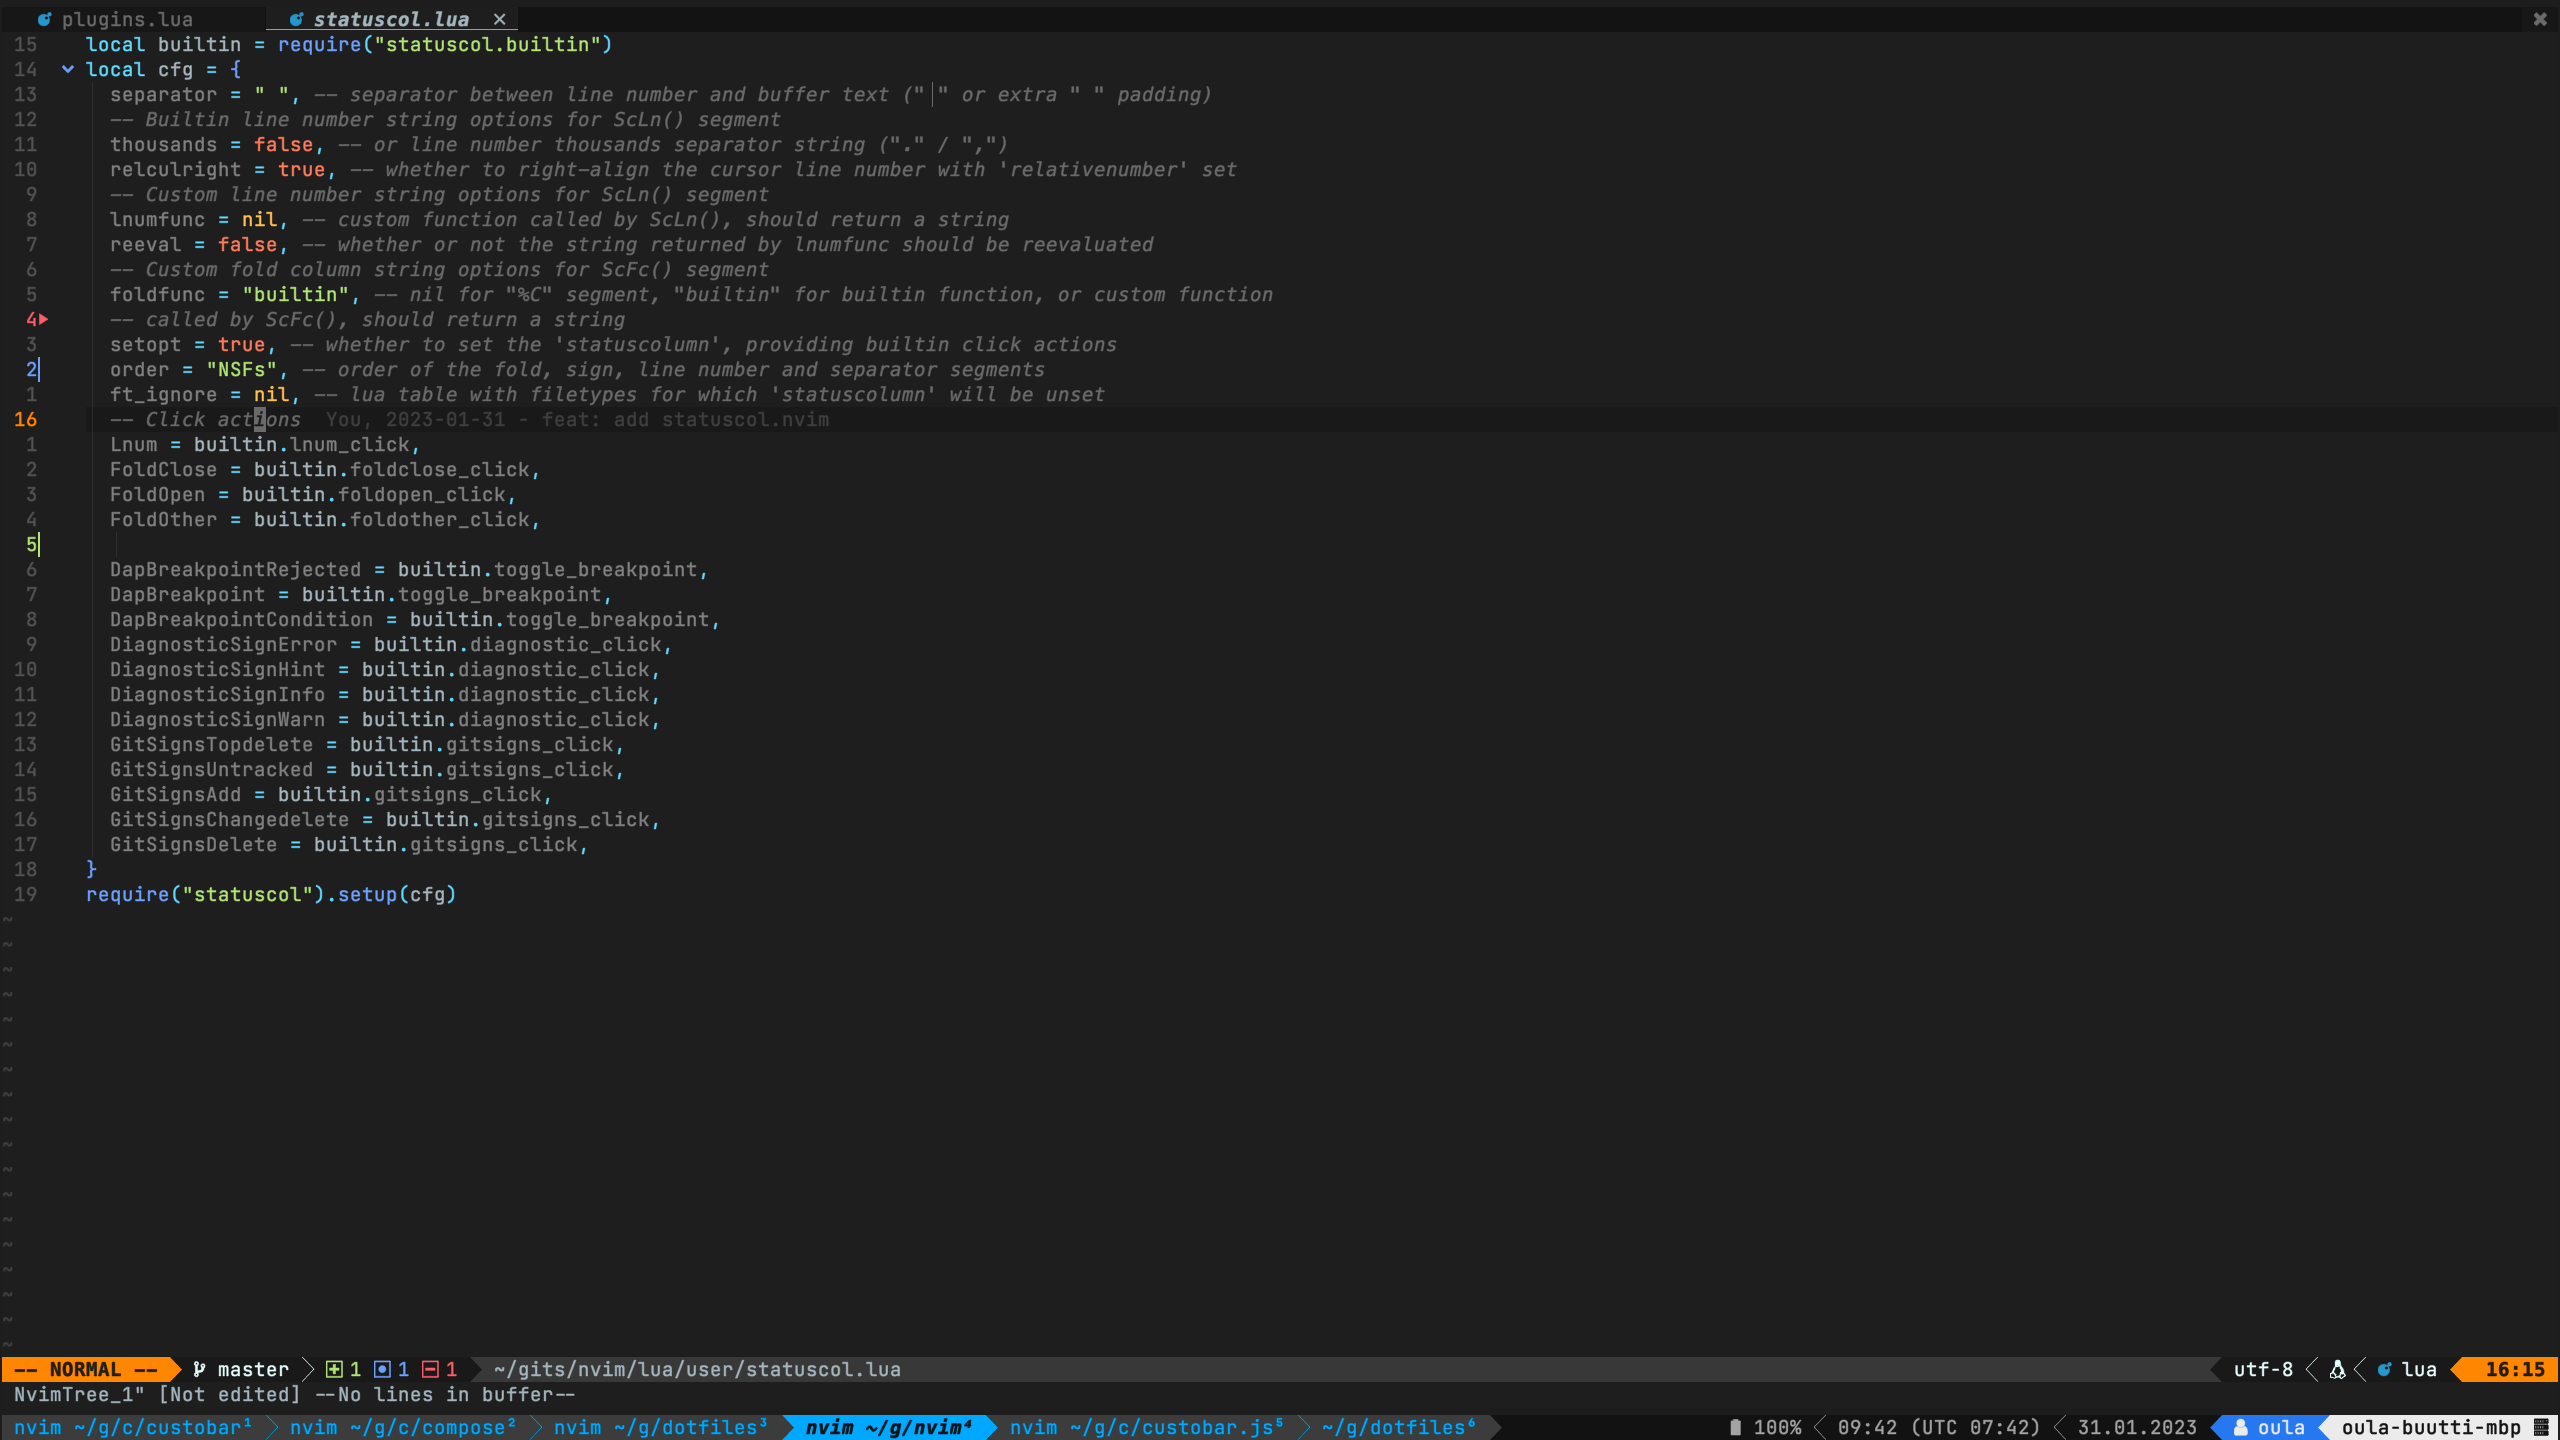Close the statuscol.lua buffer
The width and height of the screenshot is (2560, 1440).
coord(499,18)
